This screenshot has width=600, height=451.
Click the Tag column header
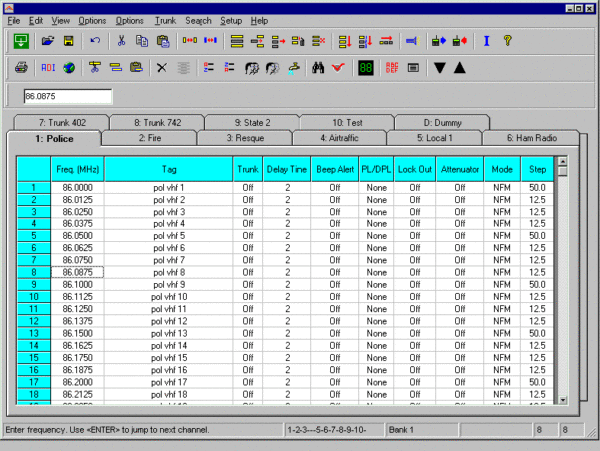169,169
